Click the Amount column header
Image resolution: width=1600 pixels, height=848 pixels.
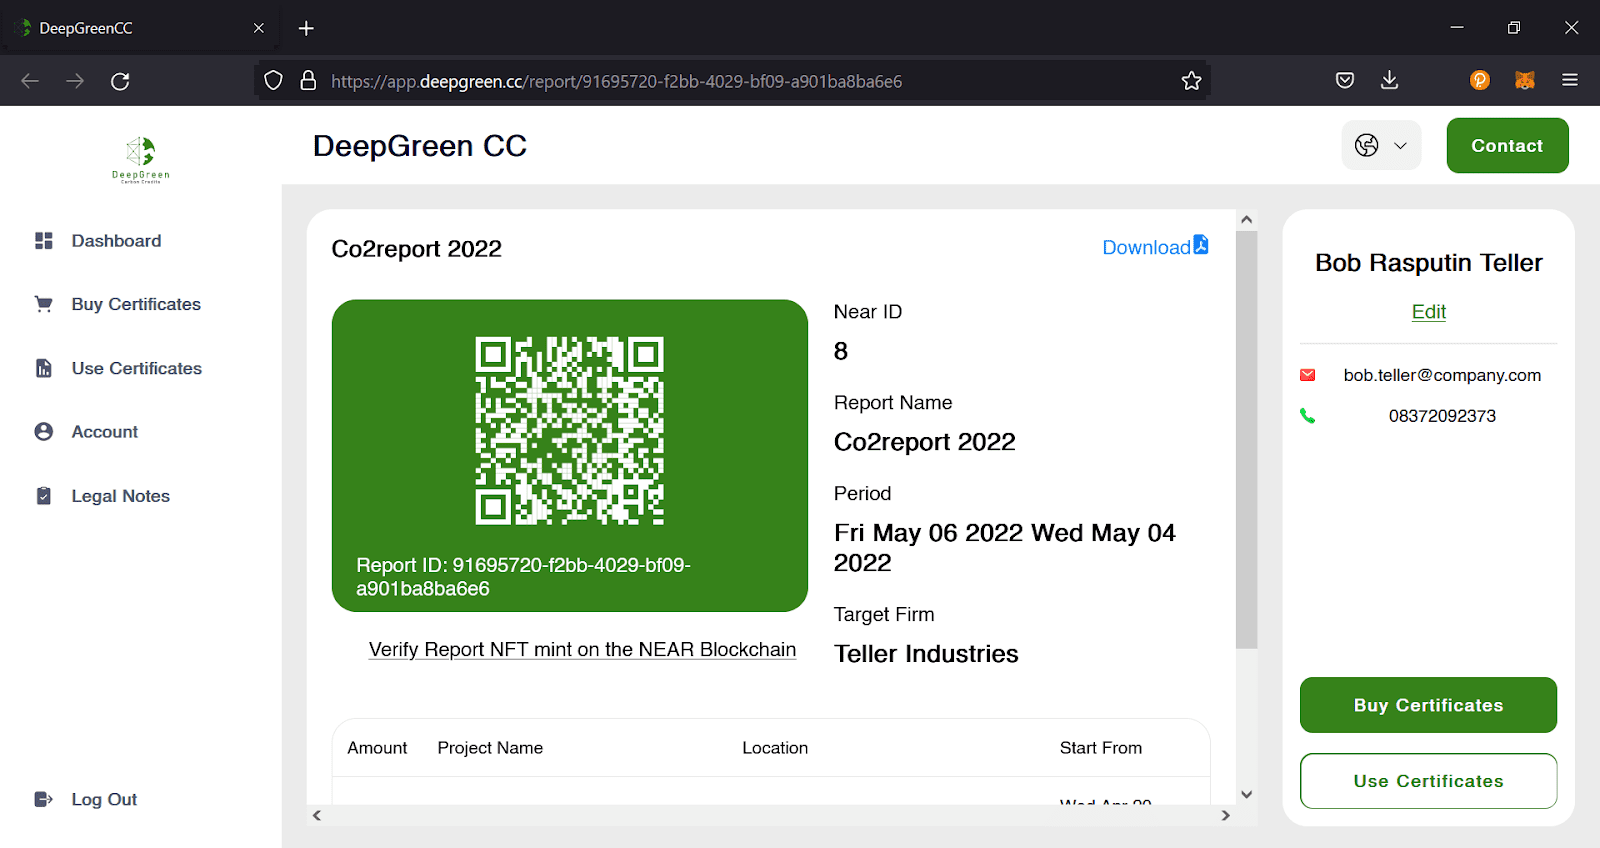pyautogui.click(x=377, y=748)
